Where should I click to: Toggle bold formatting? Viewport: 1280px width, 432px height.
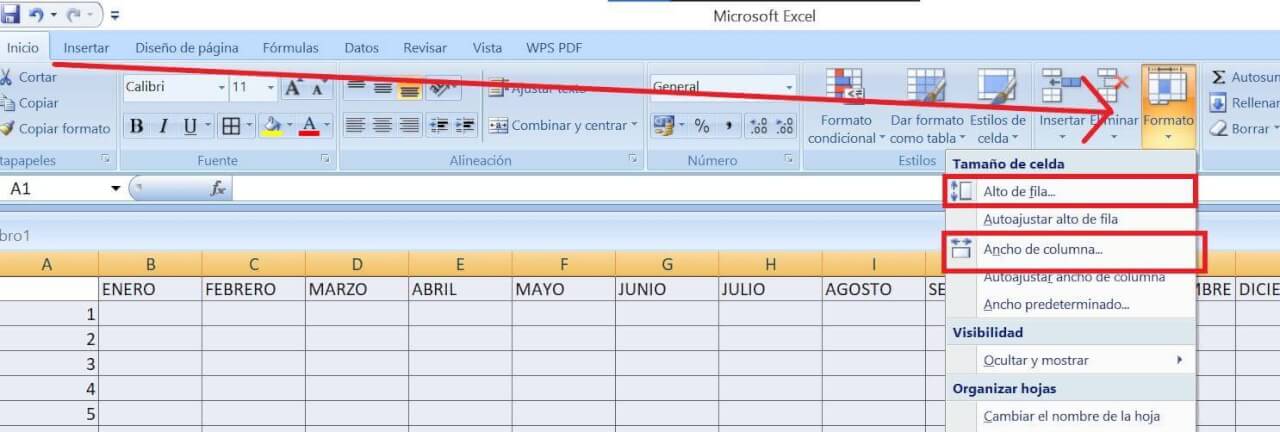[137, 126]
